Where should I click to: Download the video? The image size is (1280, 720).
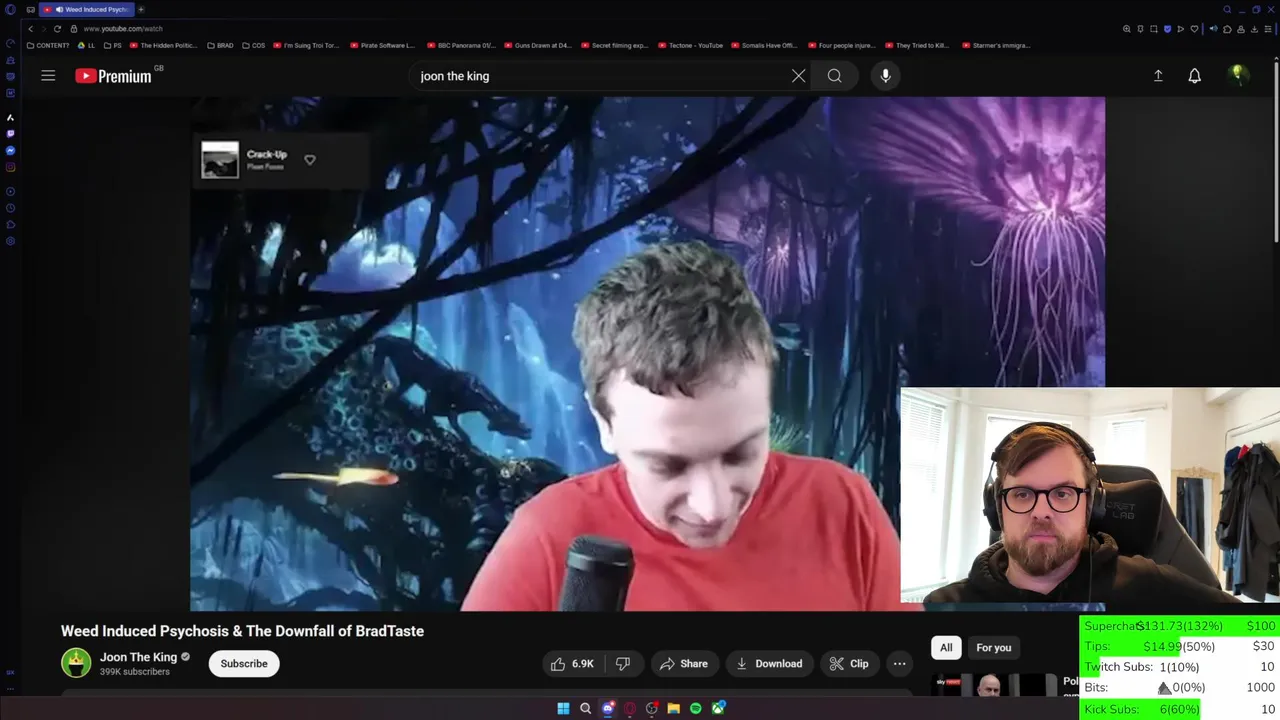tap(769, 664)
